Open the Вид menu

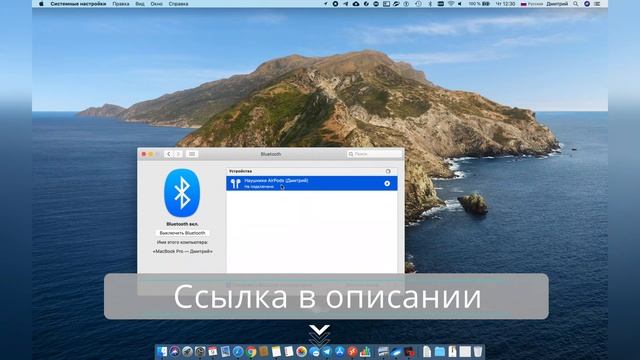coord(140,4)
